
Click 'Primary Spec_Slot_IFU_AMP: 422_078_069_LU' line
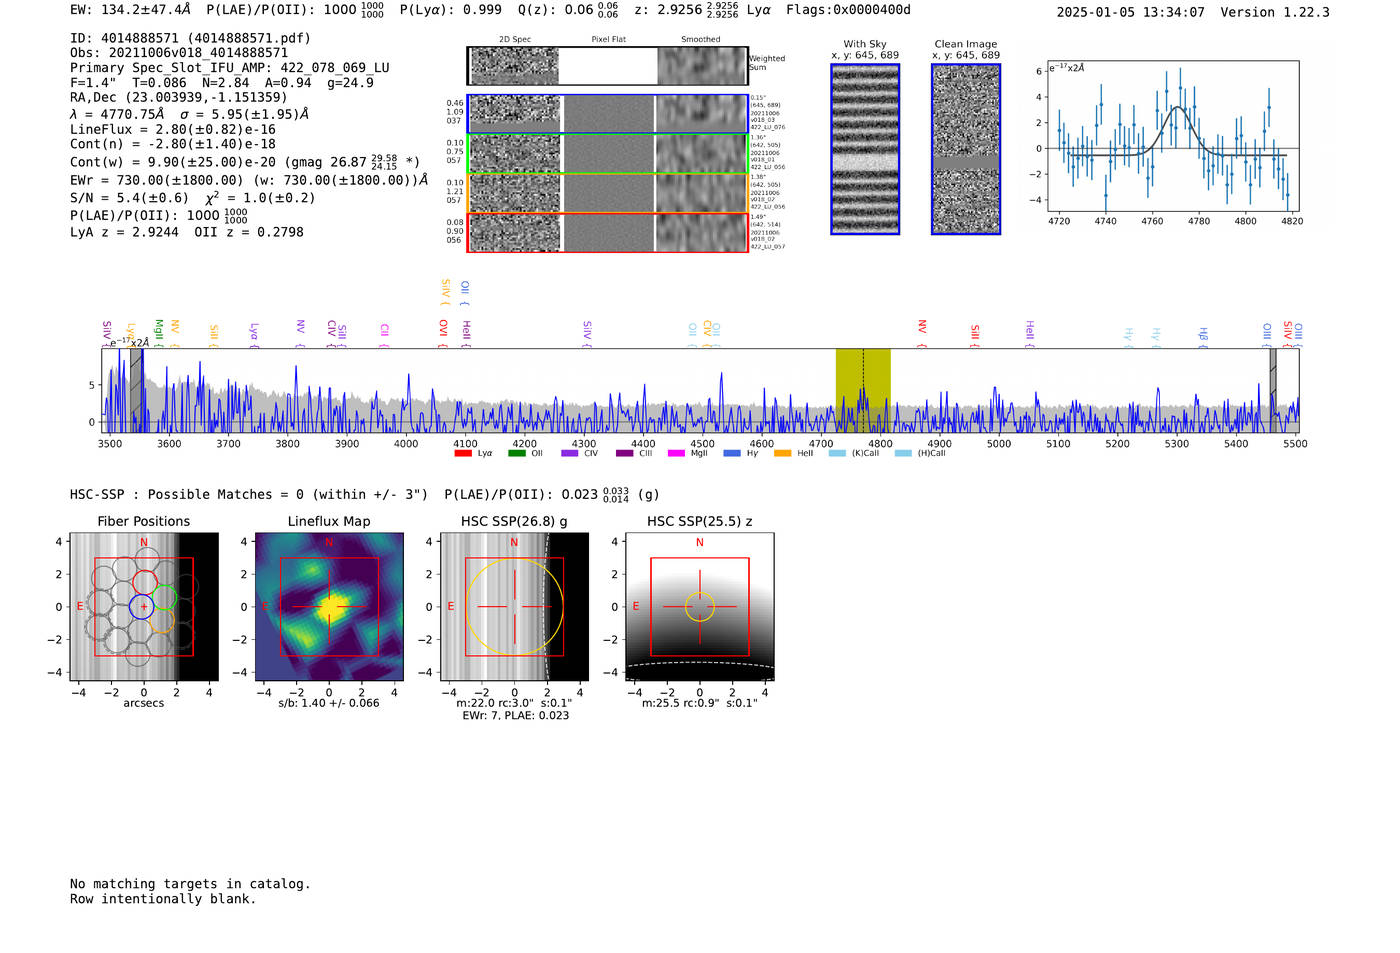pos(230,68)
